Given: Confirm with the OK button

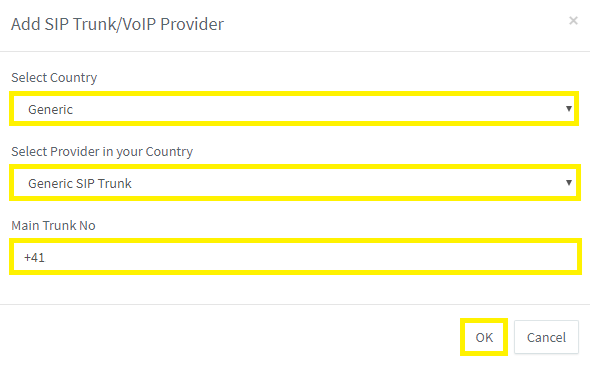Looking at the screenshot, I should click(x=484, y=337).
